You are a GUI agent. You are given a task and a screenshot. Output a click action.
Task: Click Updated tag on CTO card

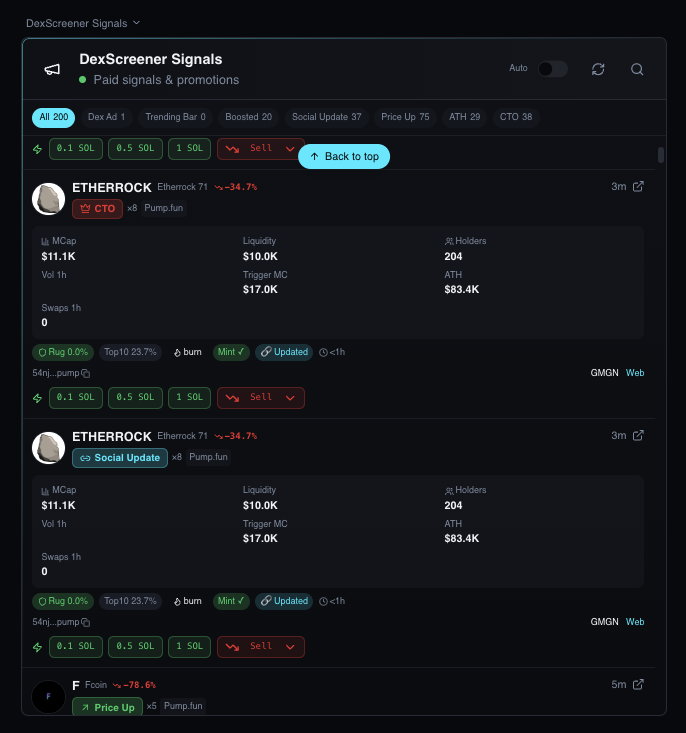point(284,352)
